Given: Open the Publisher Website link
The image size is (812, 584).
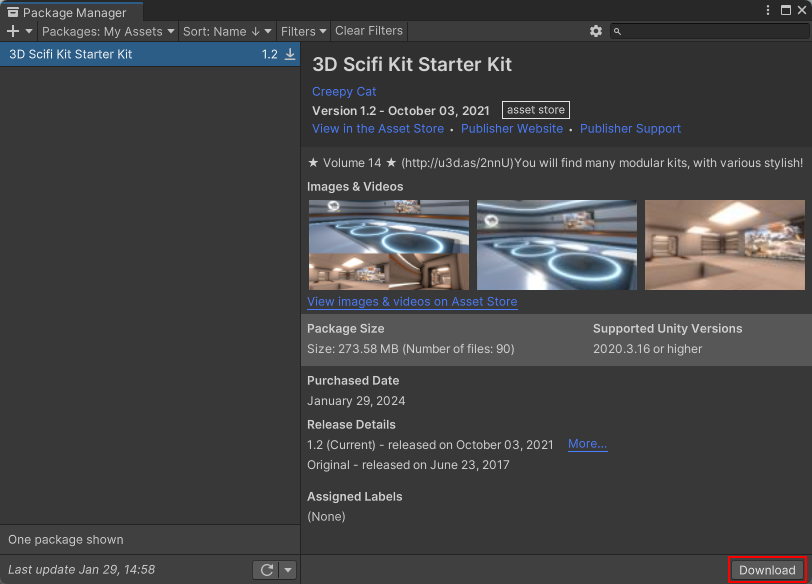Looking at the screenshot, I should point(512,128).
